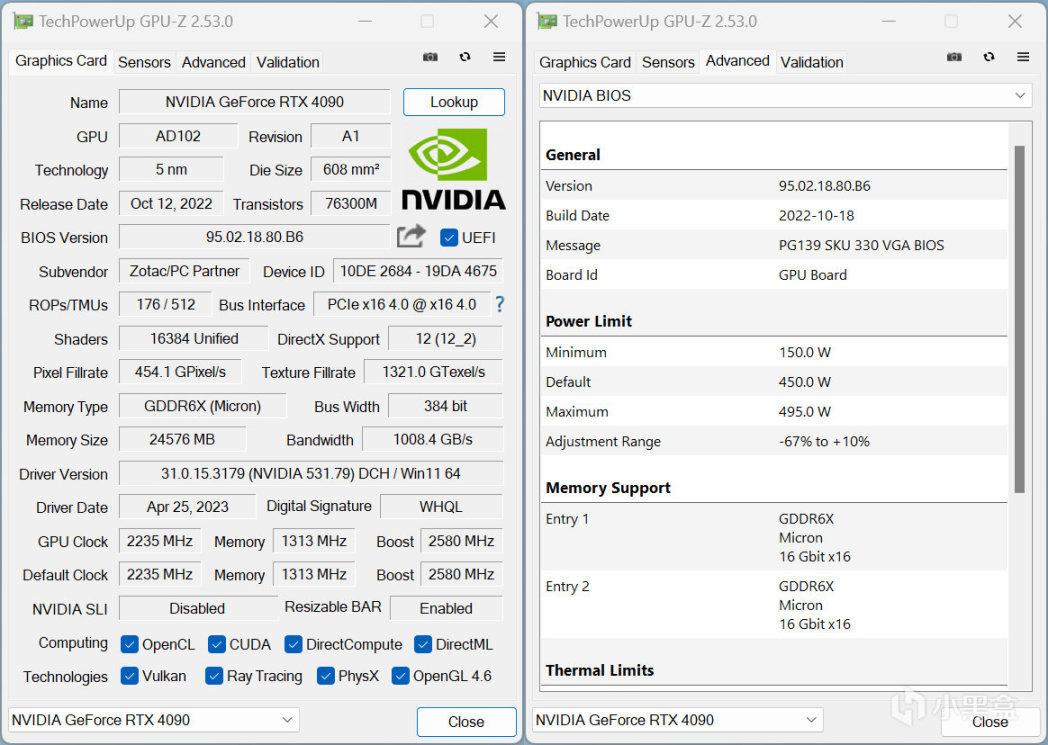Image resolution: width=1048 pixels, height=745 pixels.
Task: Toggle the PhysX checkbox
Action: tap(325, 676)
